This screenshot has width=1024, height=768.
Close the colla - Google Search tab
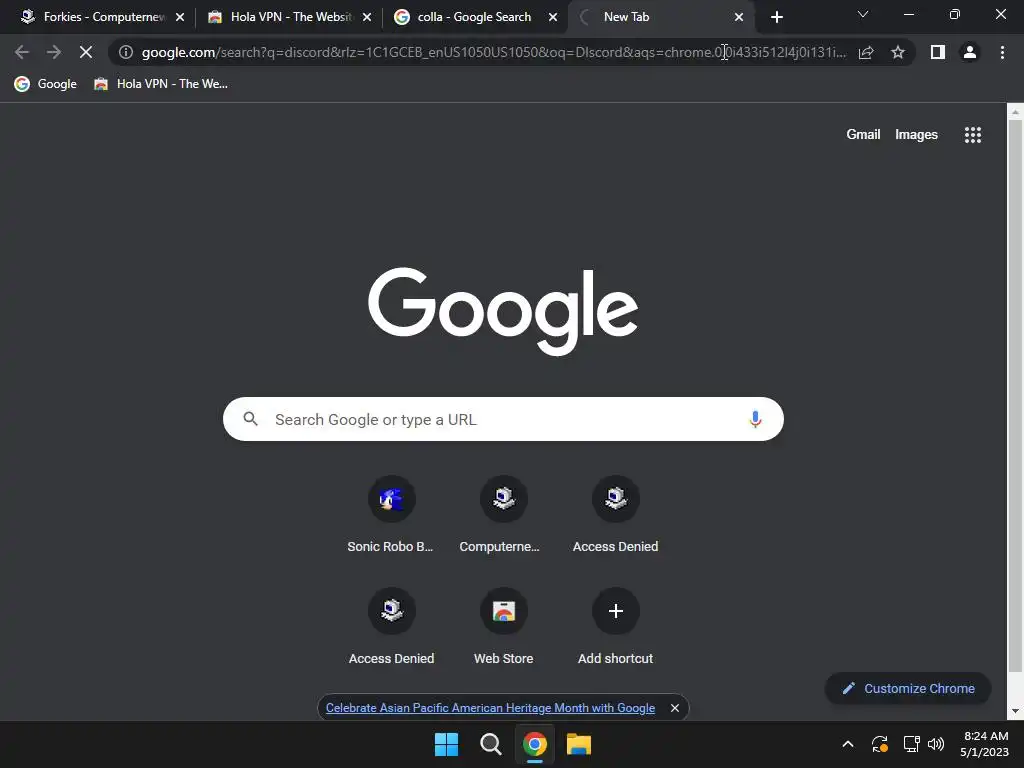pyautogui.click(x=553, y=17)
